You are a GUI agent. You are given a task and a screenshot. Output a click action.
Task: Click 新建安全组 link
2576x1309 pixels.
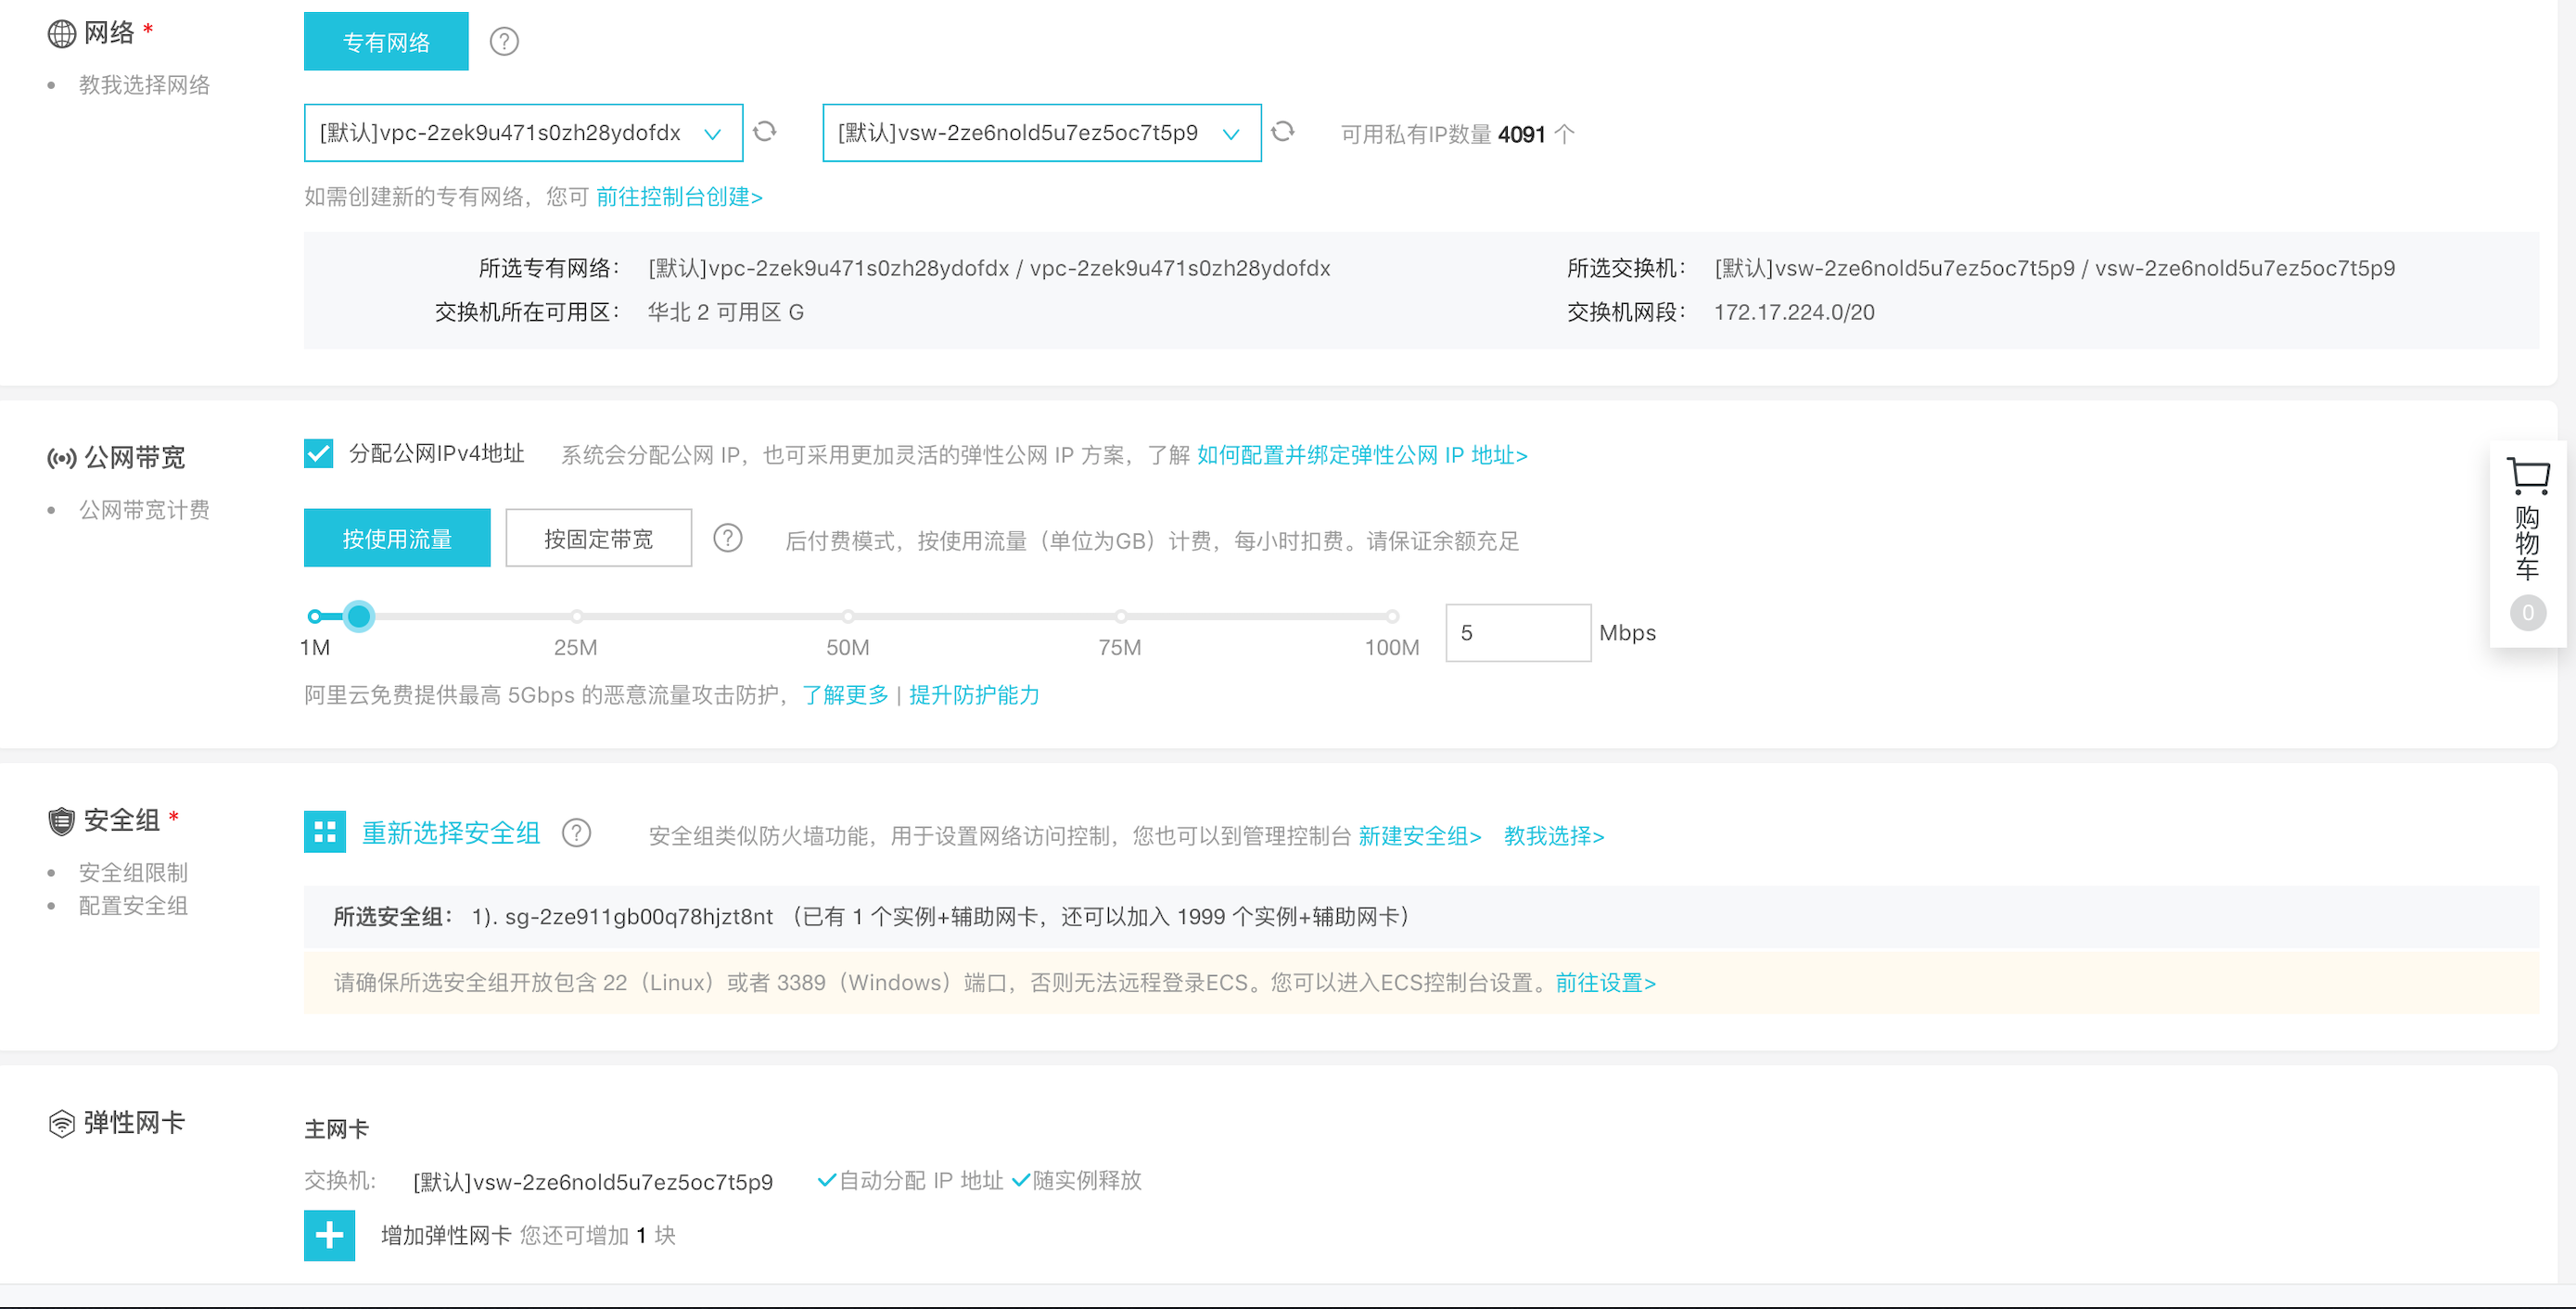pyautogui.click(x=1419, y=836)
